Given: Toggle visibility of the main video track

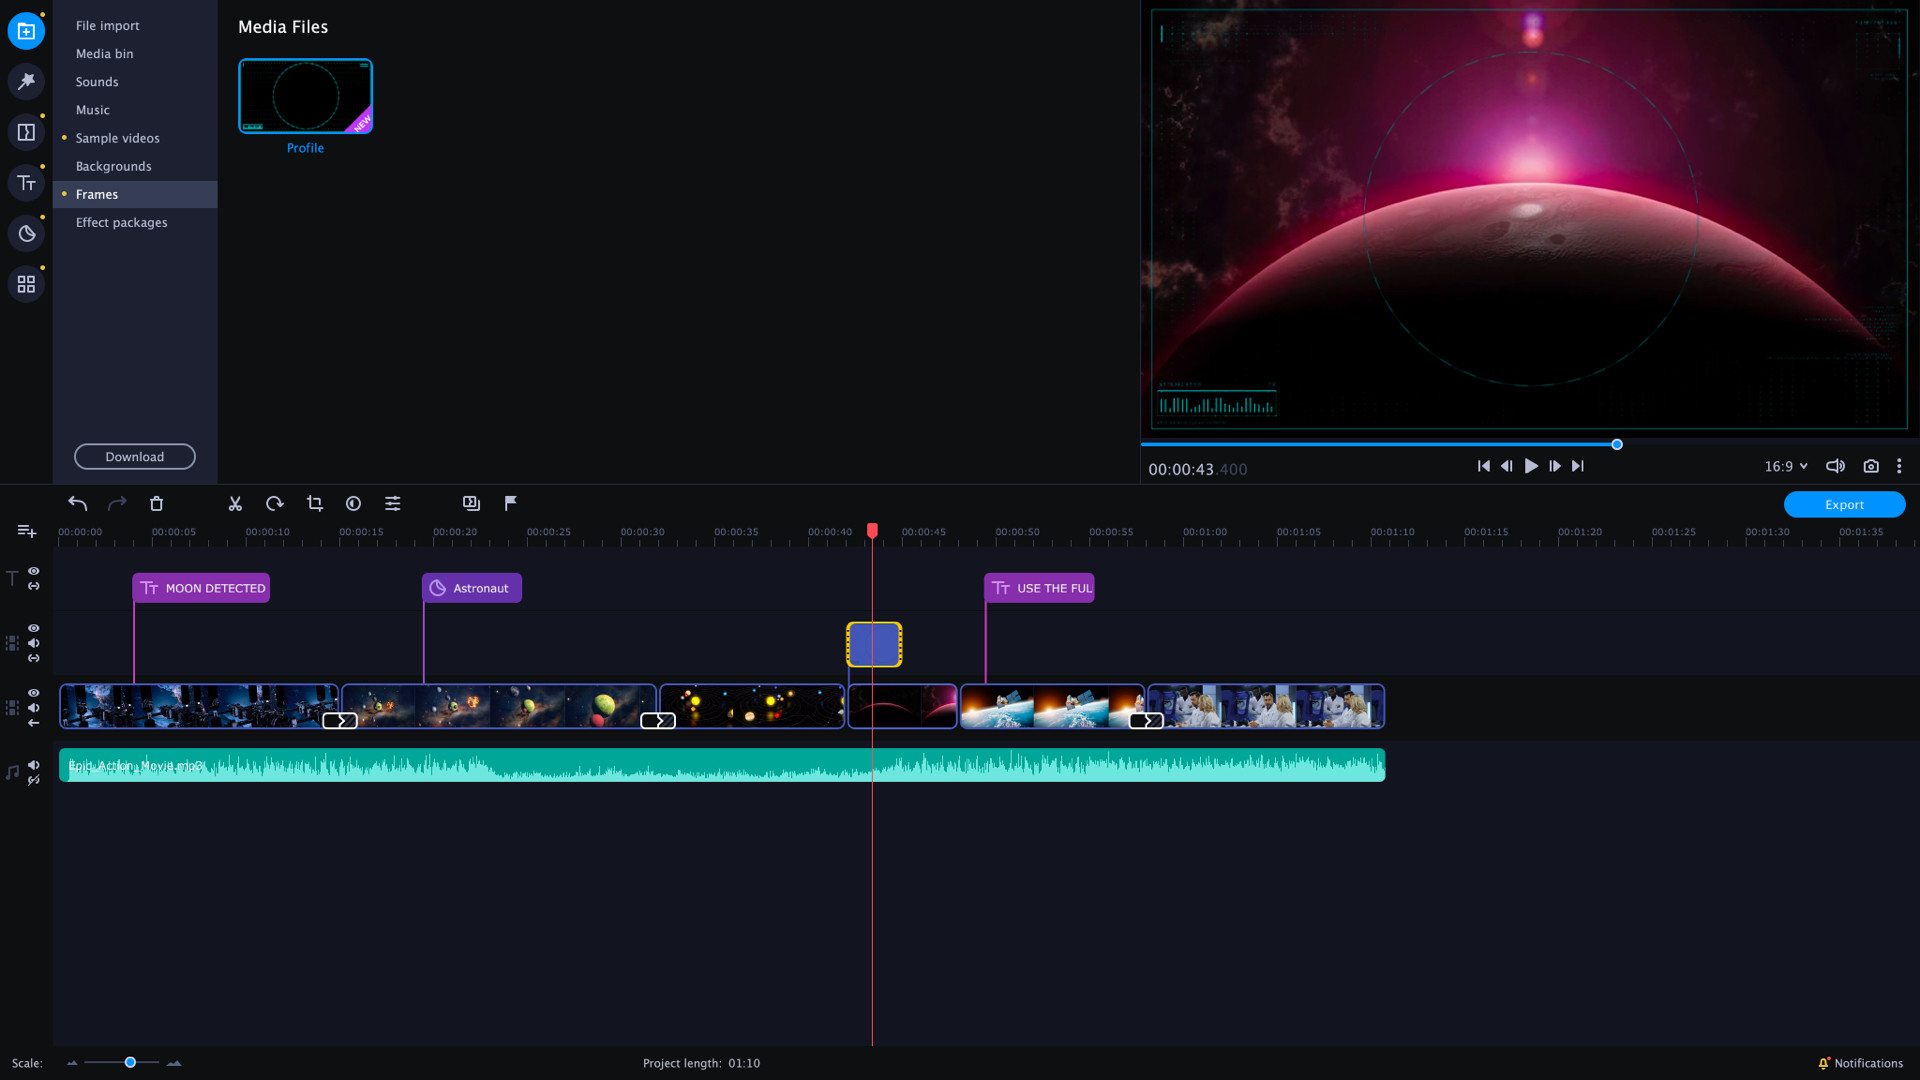Looking at the screenshot, I should [34, 693].
